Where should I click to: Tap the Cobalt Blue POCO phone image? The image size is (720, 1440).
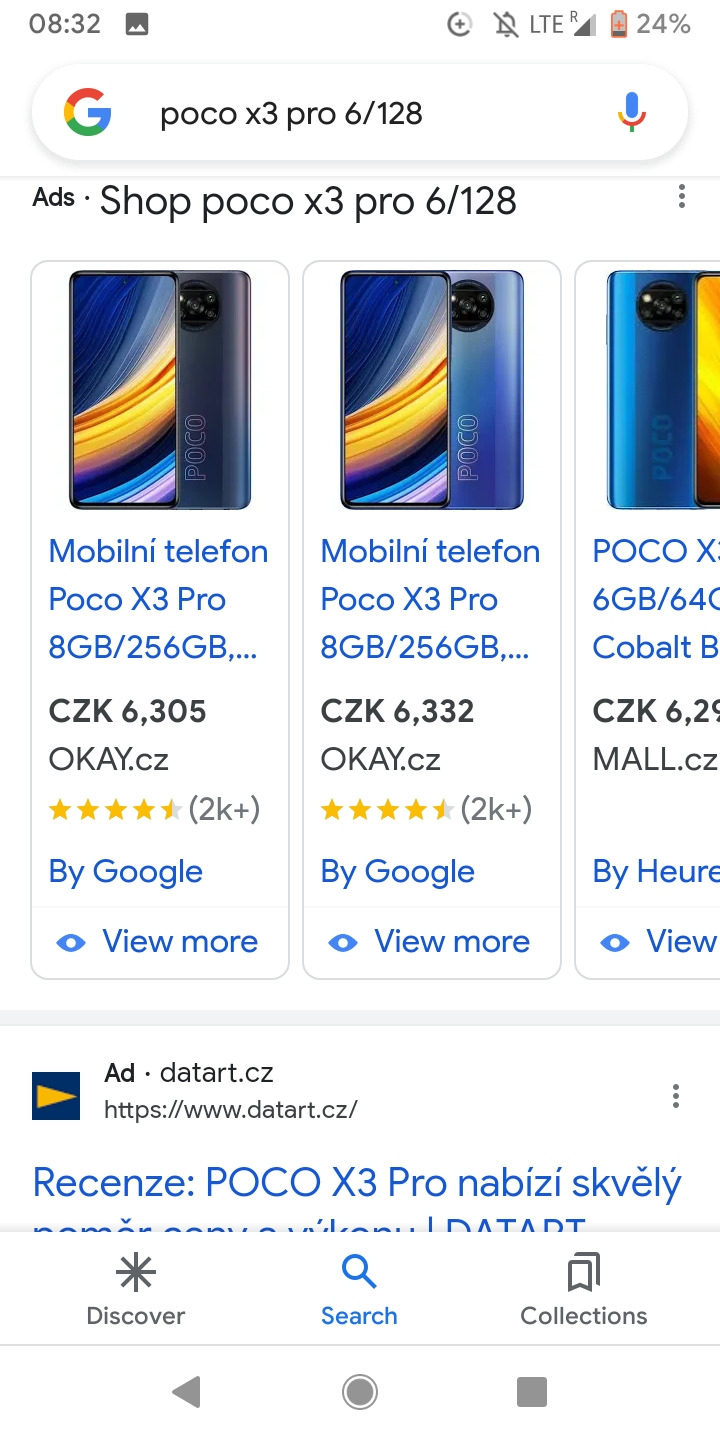pos(660,390)
